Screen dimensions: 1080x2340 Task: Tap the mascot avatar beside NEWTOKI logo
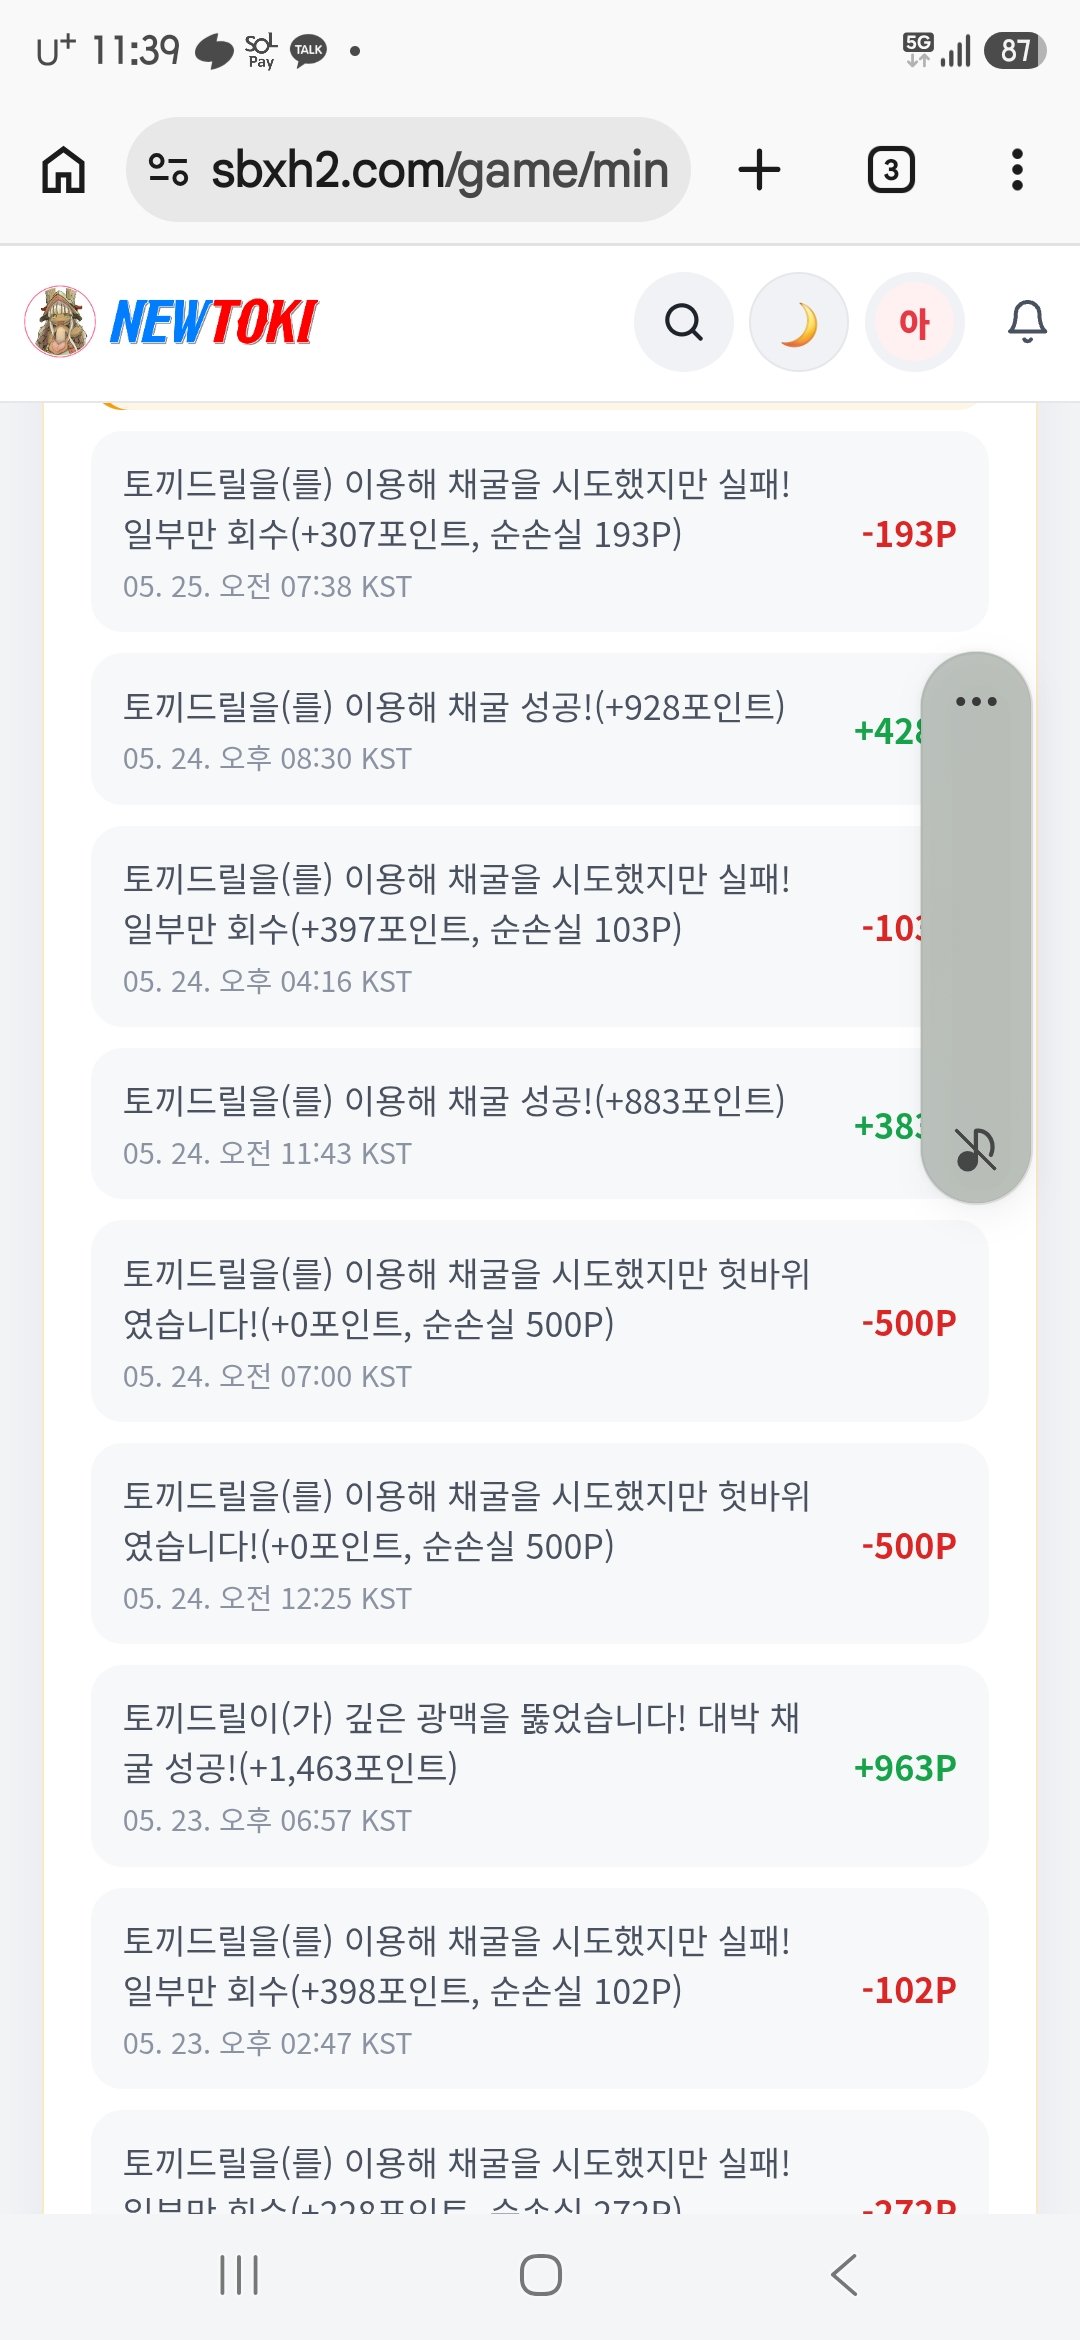click(60, 321)
